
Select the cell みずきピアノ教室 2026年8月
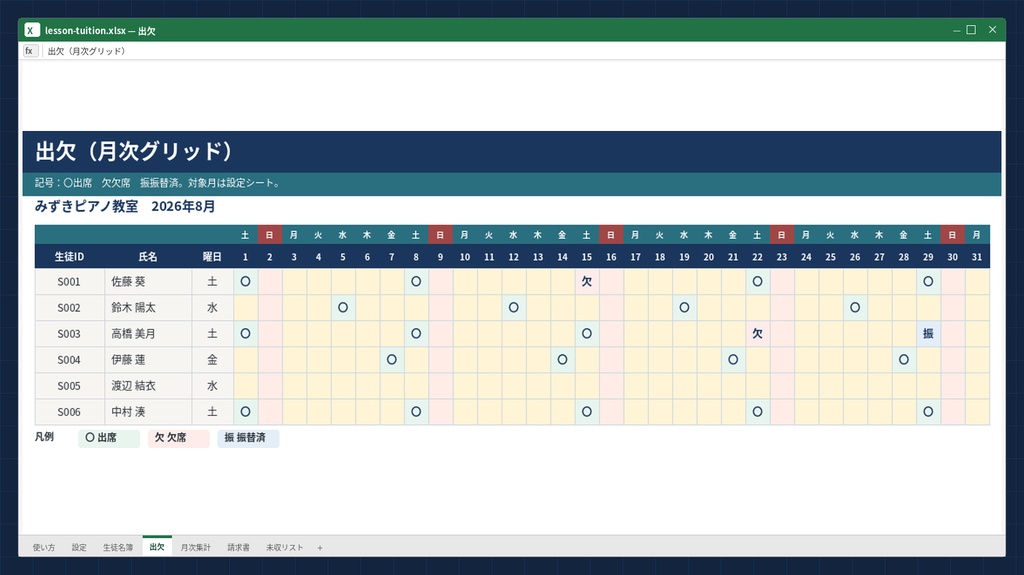(125, 206)
